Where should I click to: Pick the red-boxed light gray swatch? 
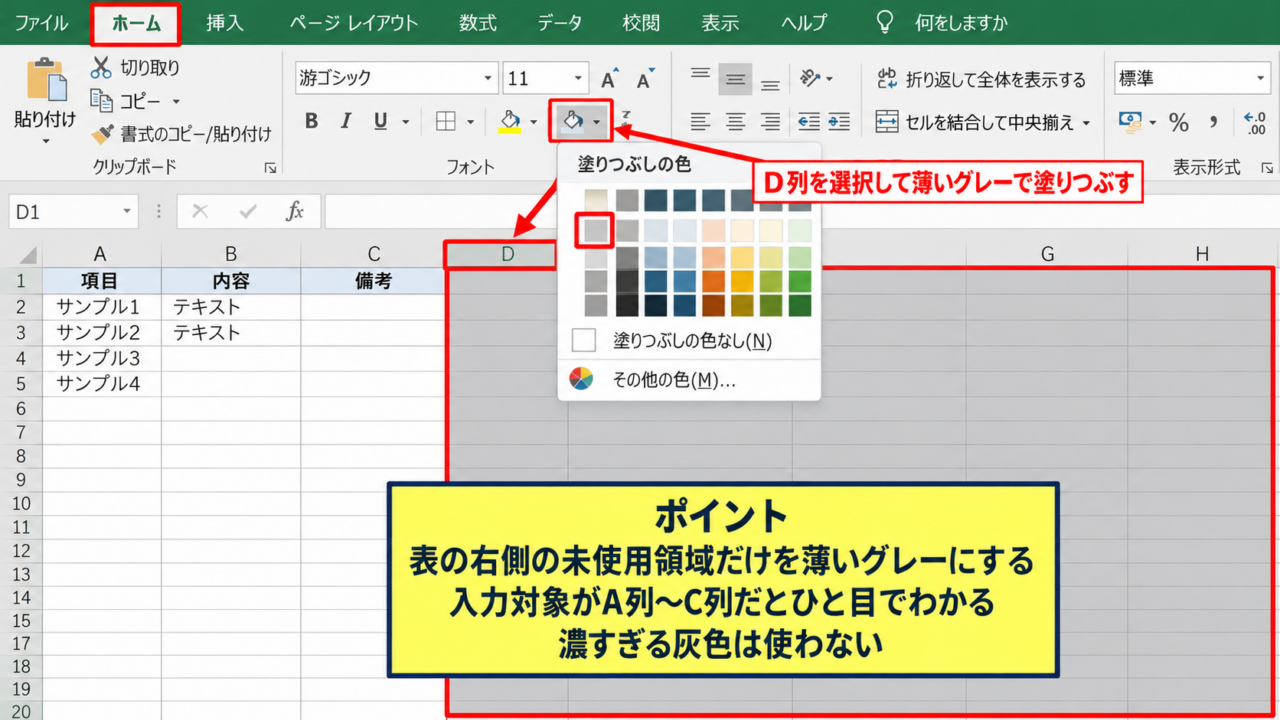point(595,231)
